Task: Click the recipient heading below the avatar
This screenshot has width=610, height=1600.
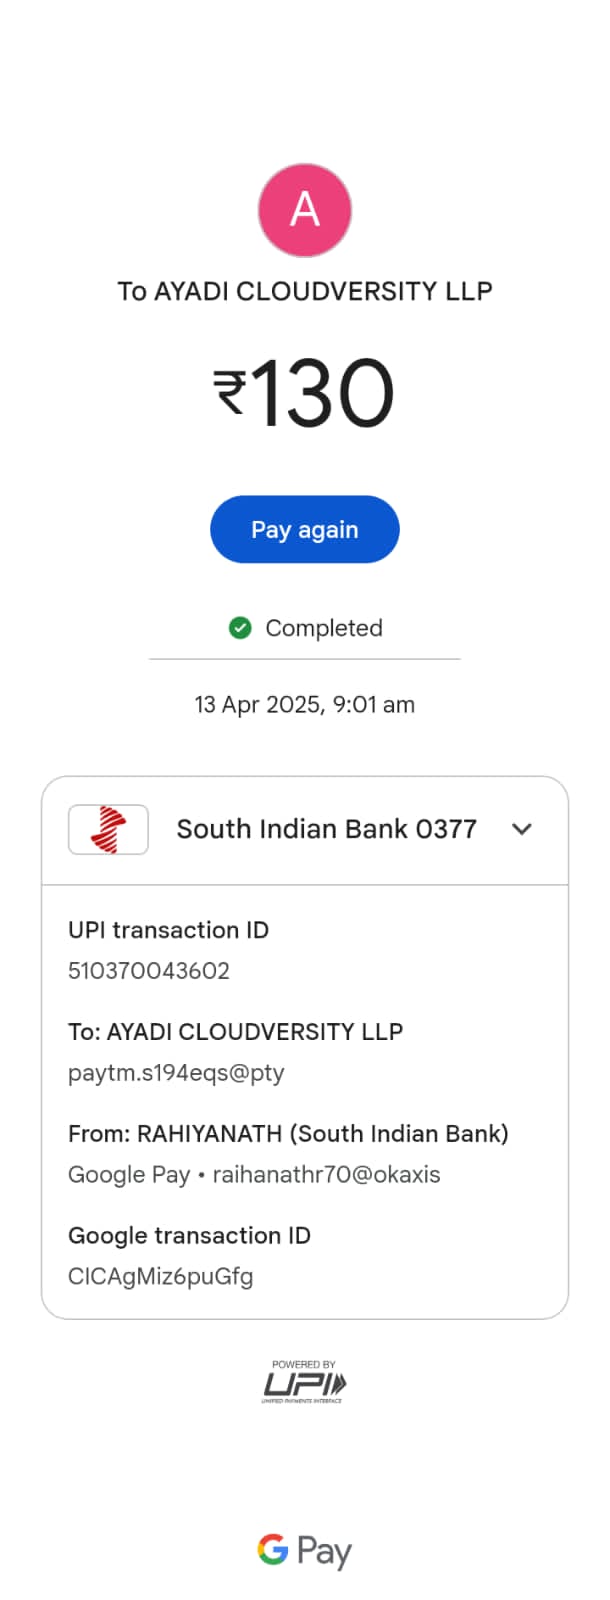Action: (x=304, y=291)
